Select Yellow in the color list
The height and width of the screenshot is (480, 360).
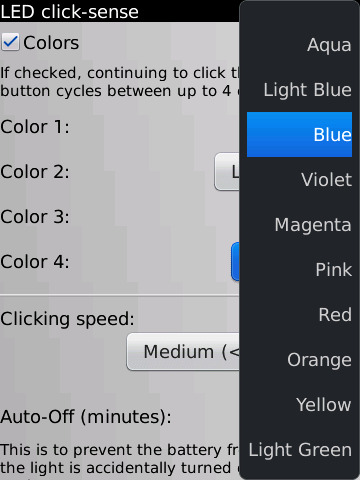pos(299,404)
